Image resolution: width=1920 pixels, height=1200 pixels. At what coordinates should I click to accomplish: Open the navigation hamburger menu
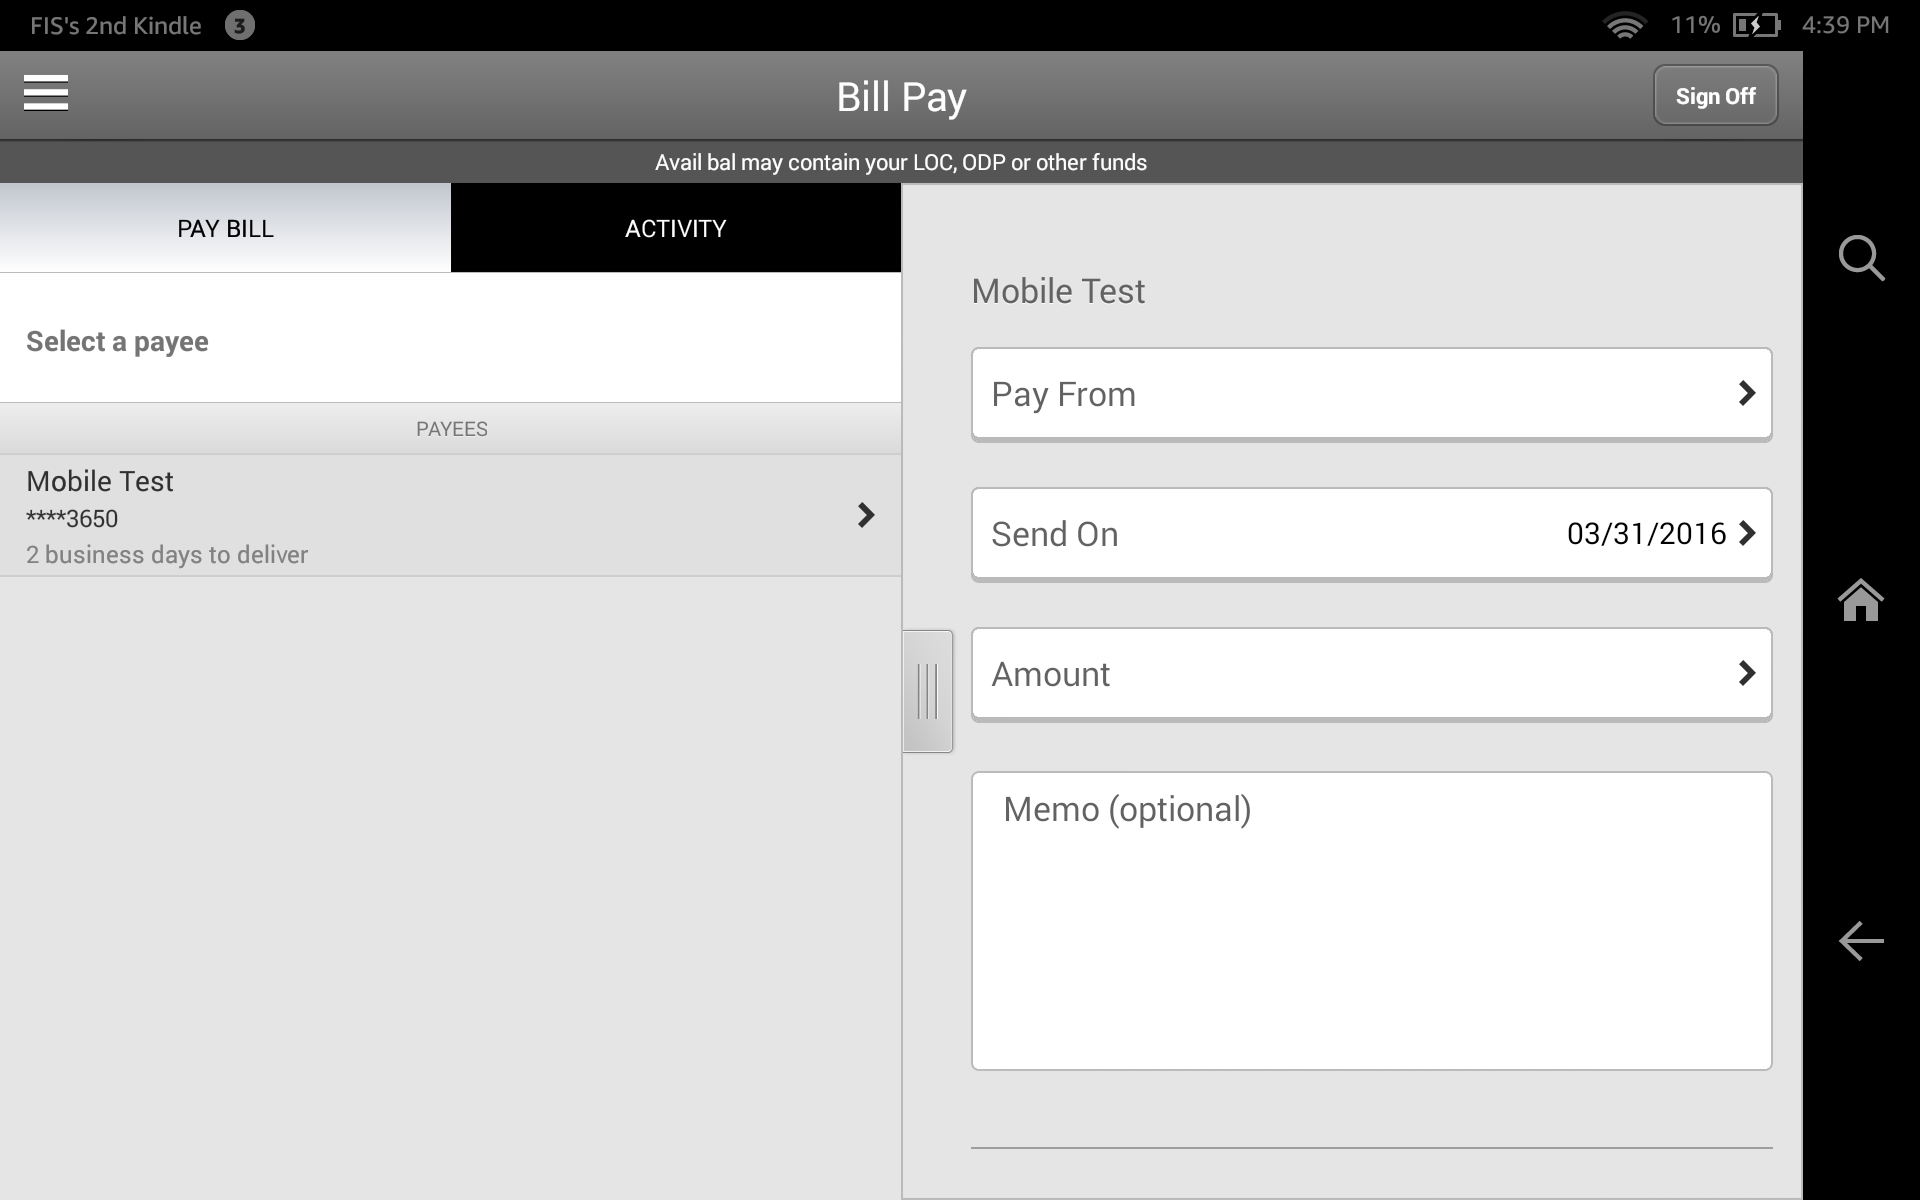point(46,94)
